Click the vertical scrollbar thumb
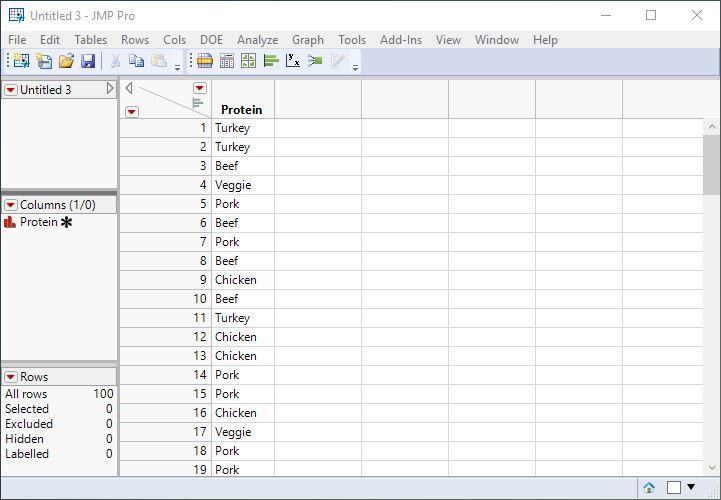The image size is (721, 500). click(712, 165)
